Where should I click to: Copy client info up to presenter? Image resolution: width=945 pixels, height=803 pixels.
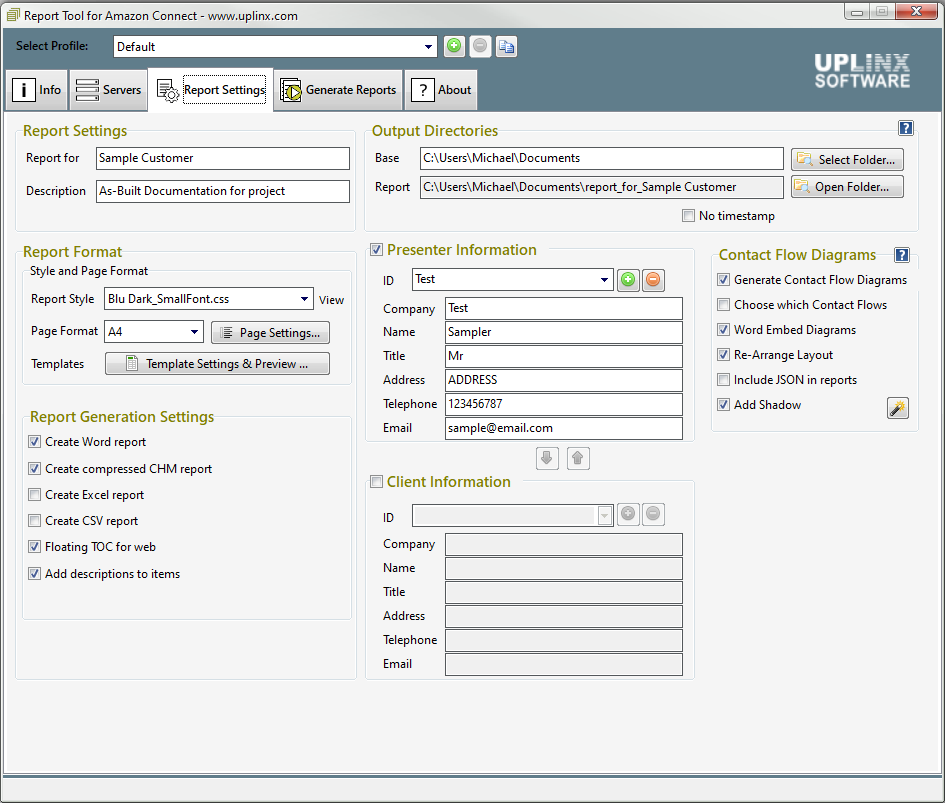578,459
